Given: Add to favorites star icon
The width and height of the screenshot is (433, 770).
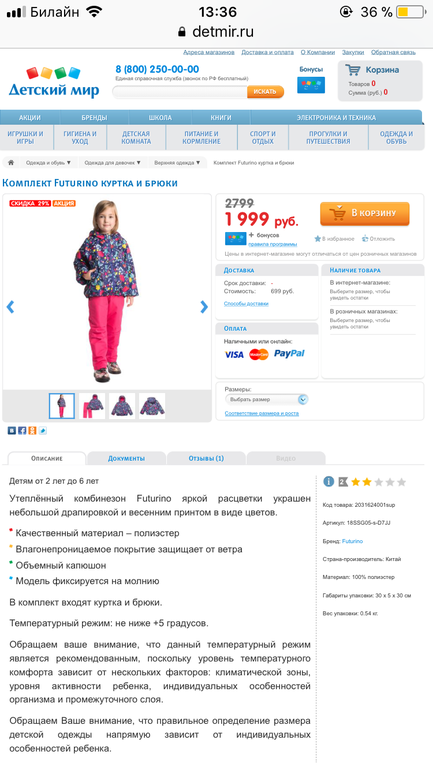Looking at the screenshot, I should (x=318, y=239).
